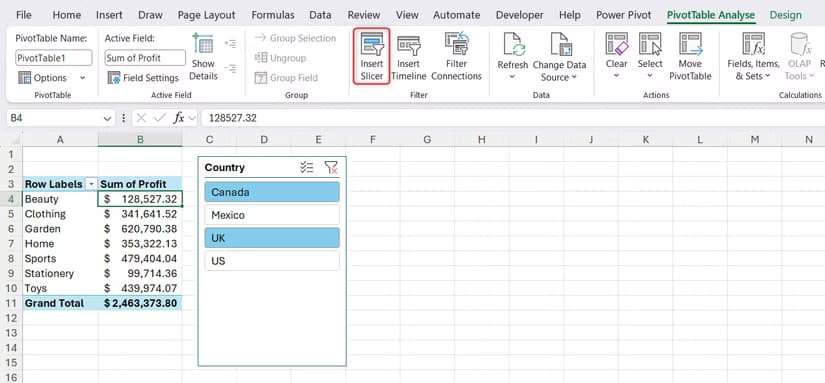Open PivotTable Options
This screenshot has height=383, width=825.
(43, 78)
